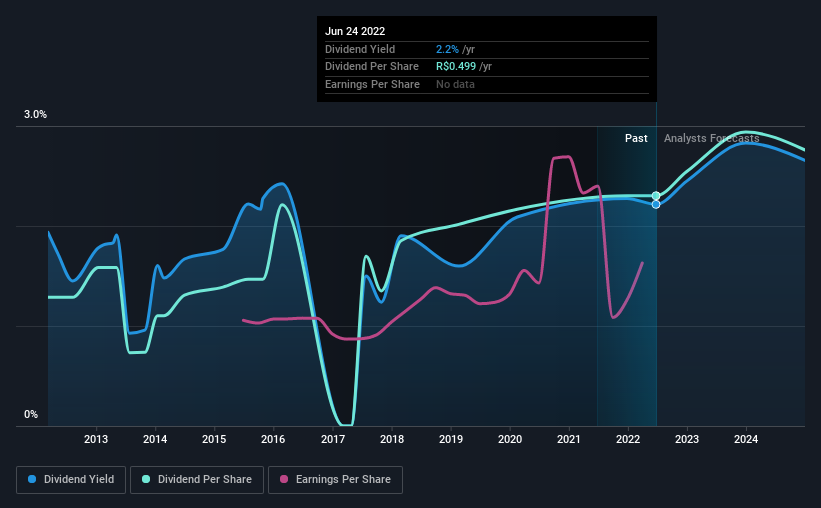Click the 2016 x-axis label
The height and width of the screenshot is (508, 821).
click(273, 439)
